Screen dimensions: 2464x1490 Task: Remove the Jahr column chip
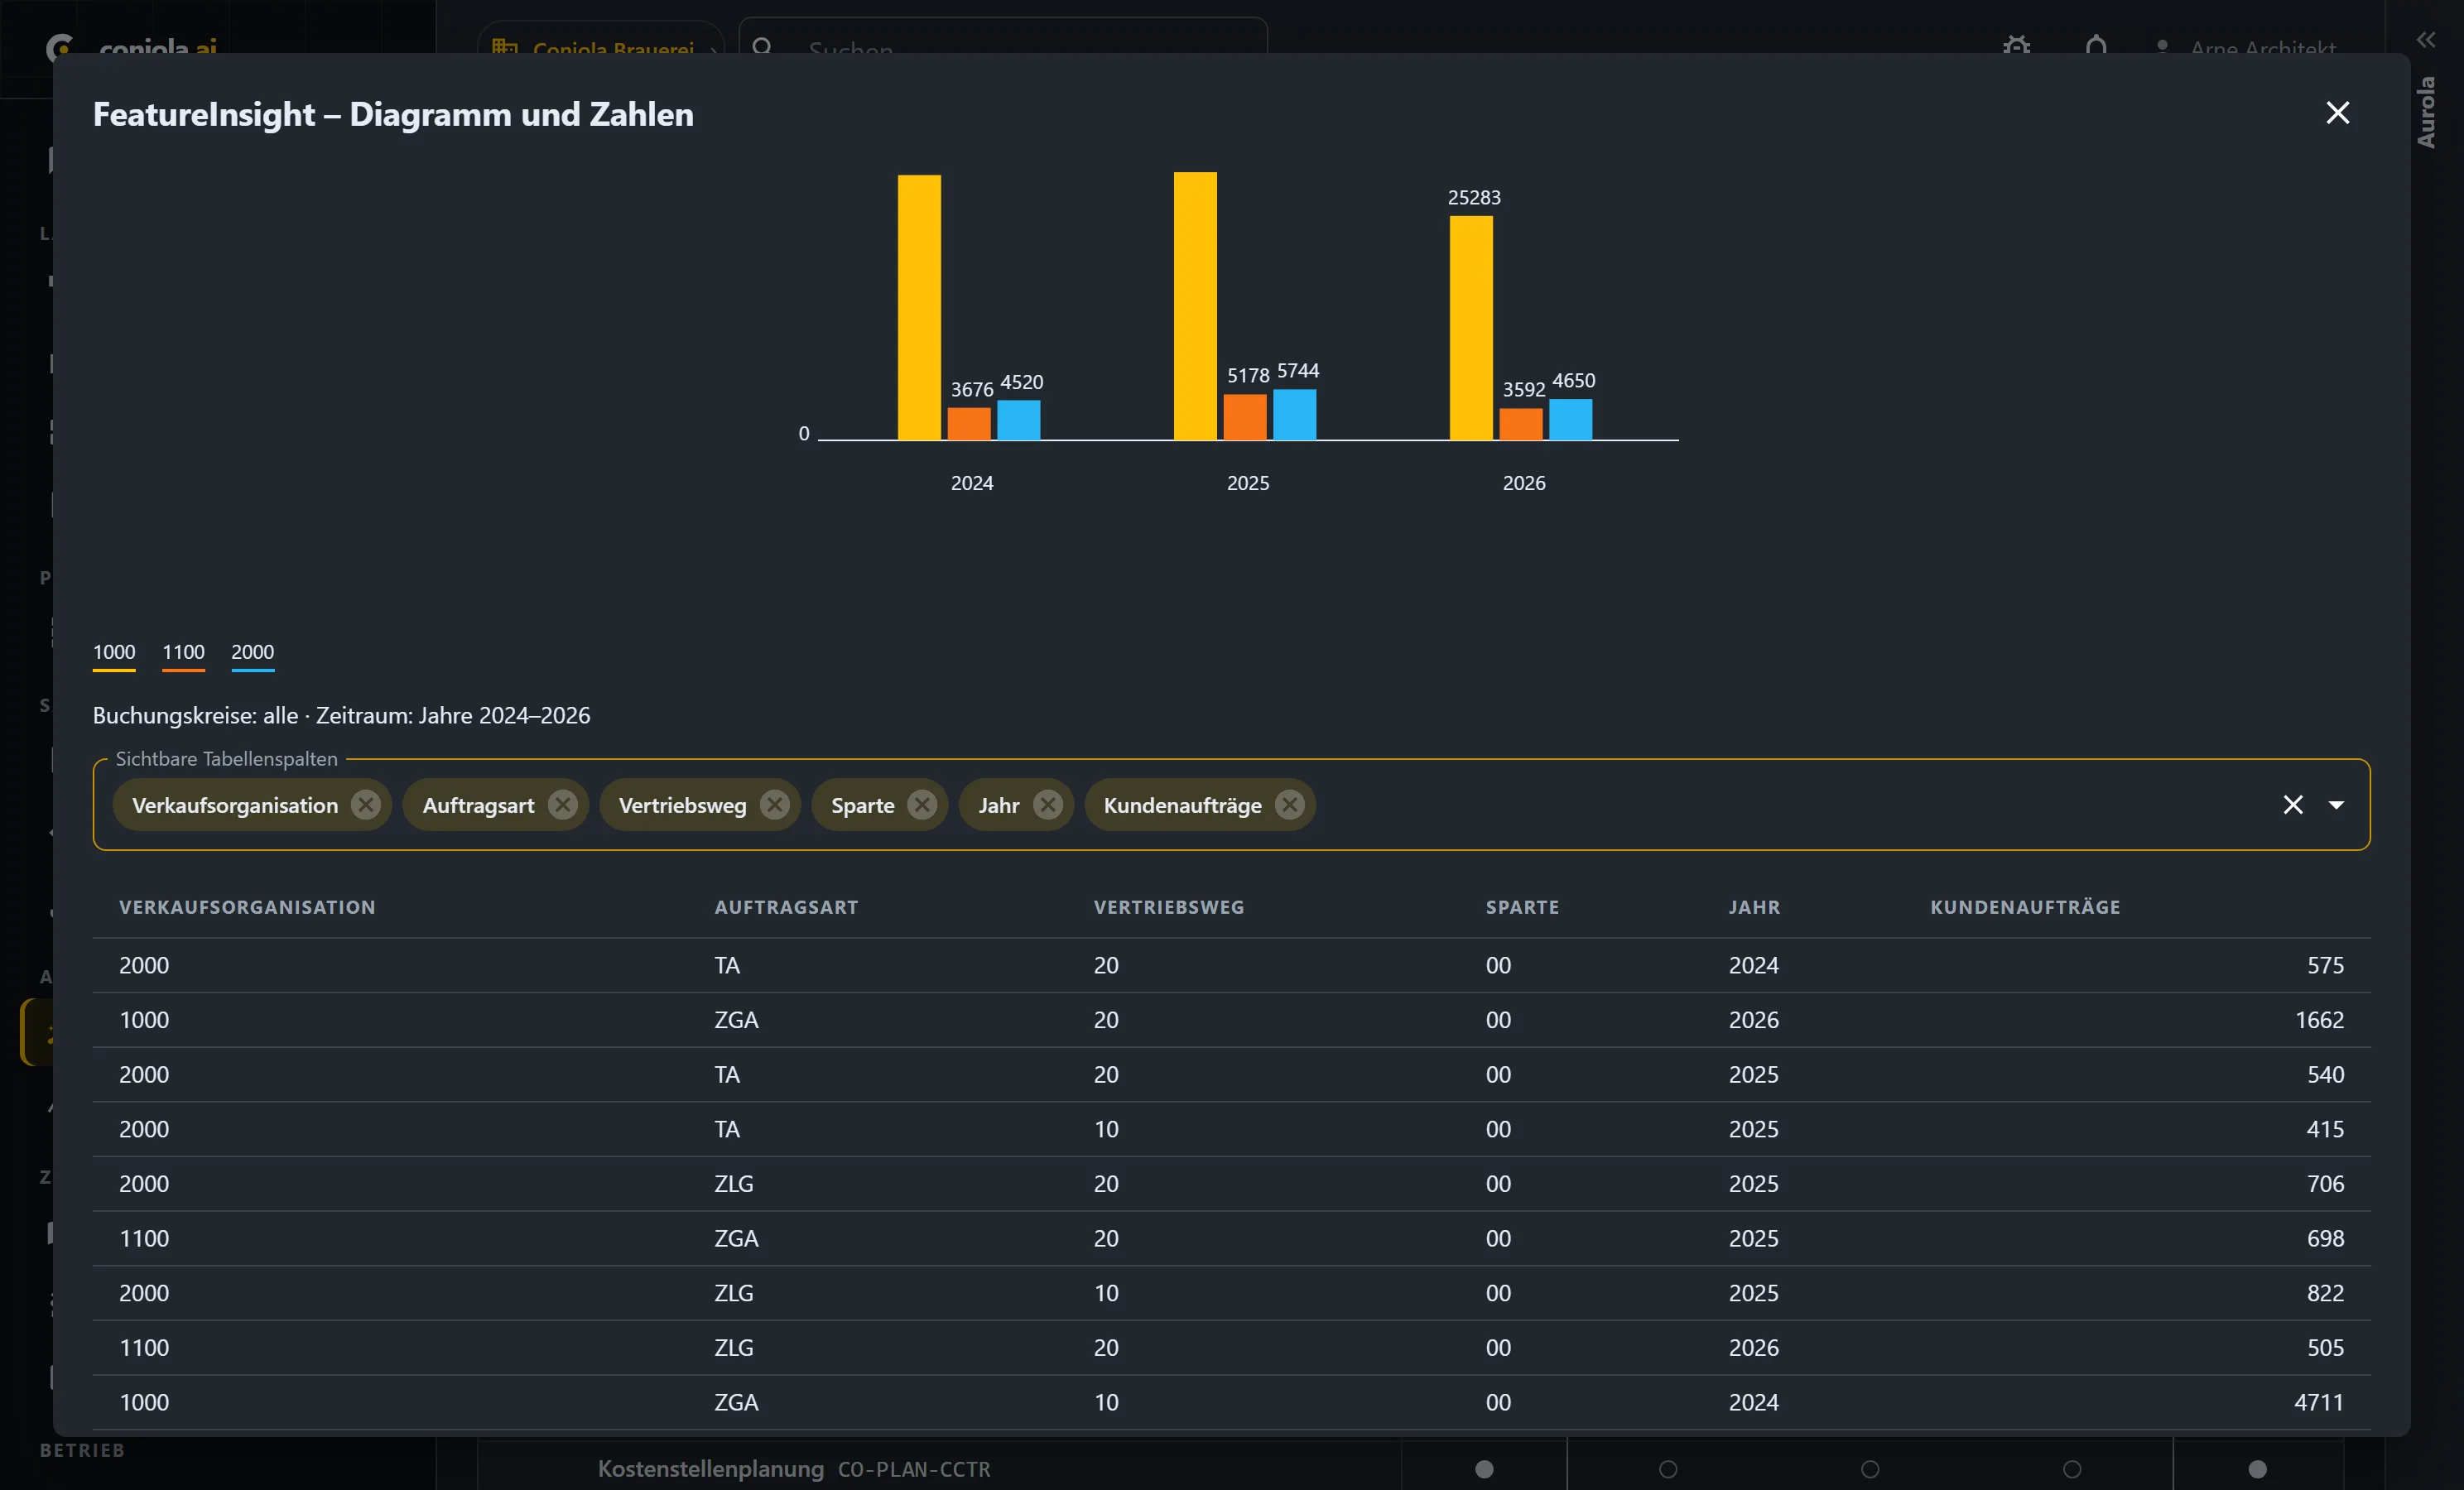coord(1047,805)
